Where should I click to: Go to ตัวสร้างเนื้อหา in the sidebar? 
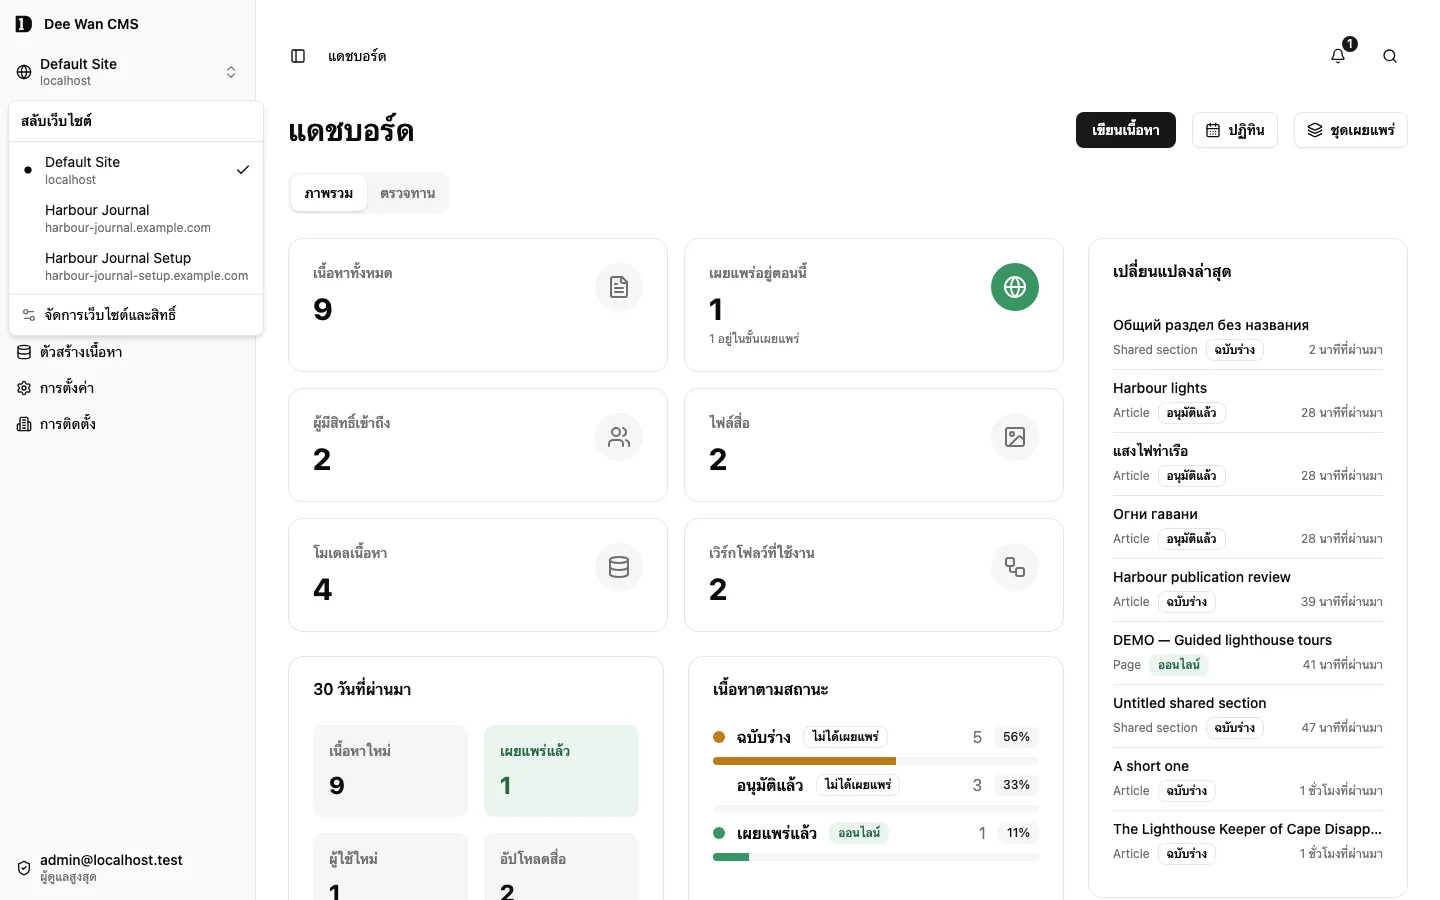[x=128, y=352]
